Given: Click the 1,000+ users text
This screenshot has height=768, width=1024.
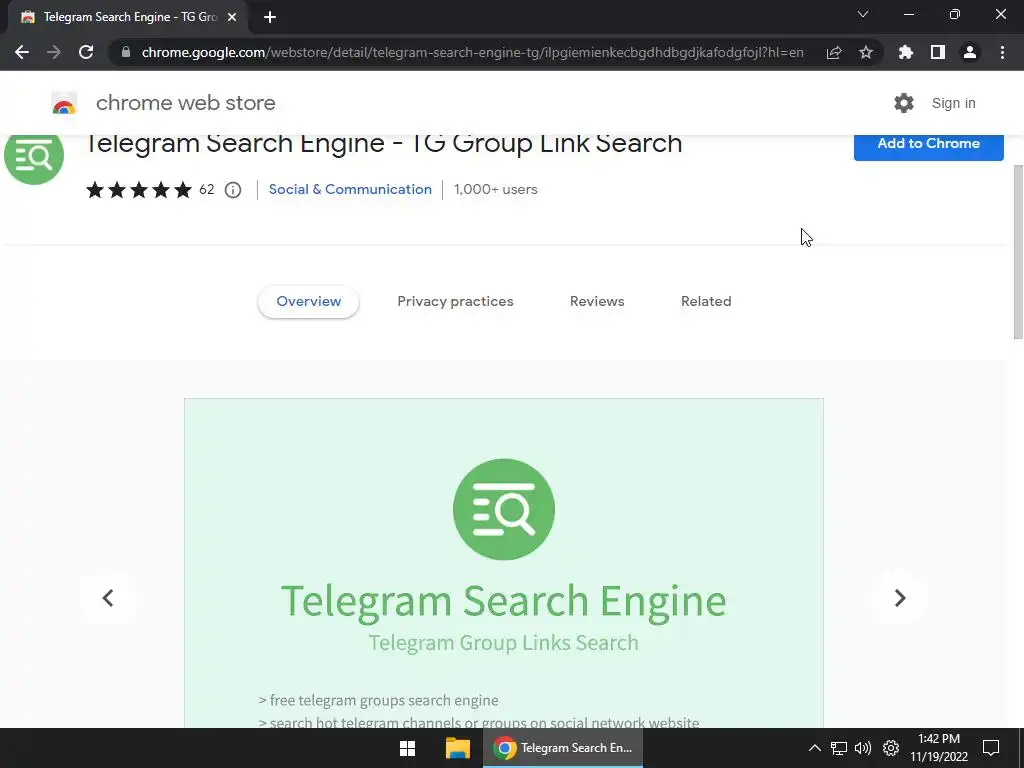Looking at the screenshot, I should [496, 189].
